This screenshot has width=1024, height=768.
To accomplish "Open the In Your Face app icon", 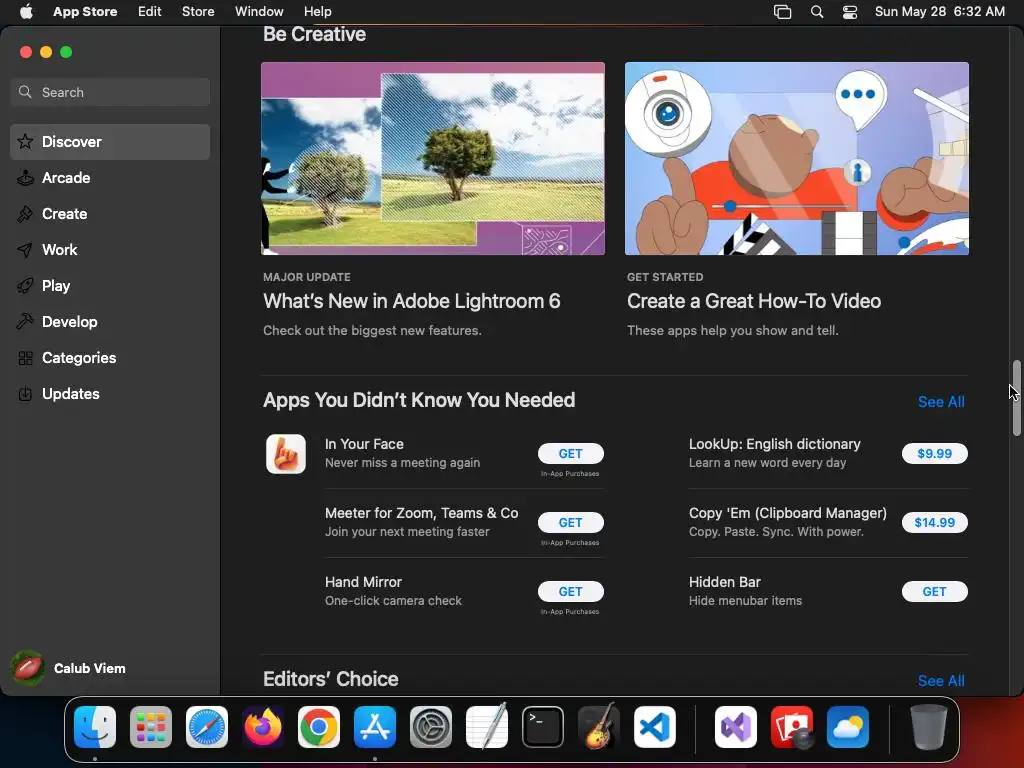I will click(x=286, y=454).
